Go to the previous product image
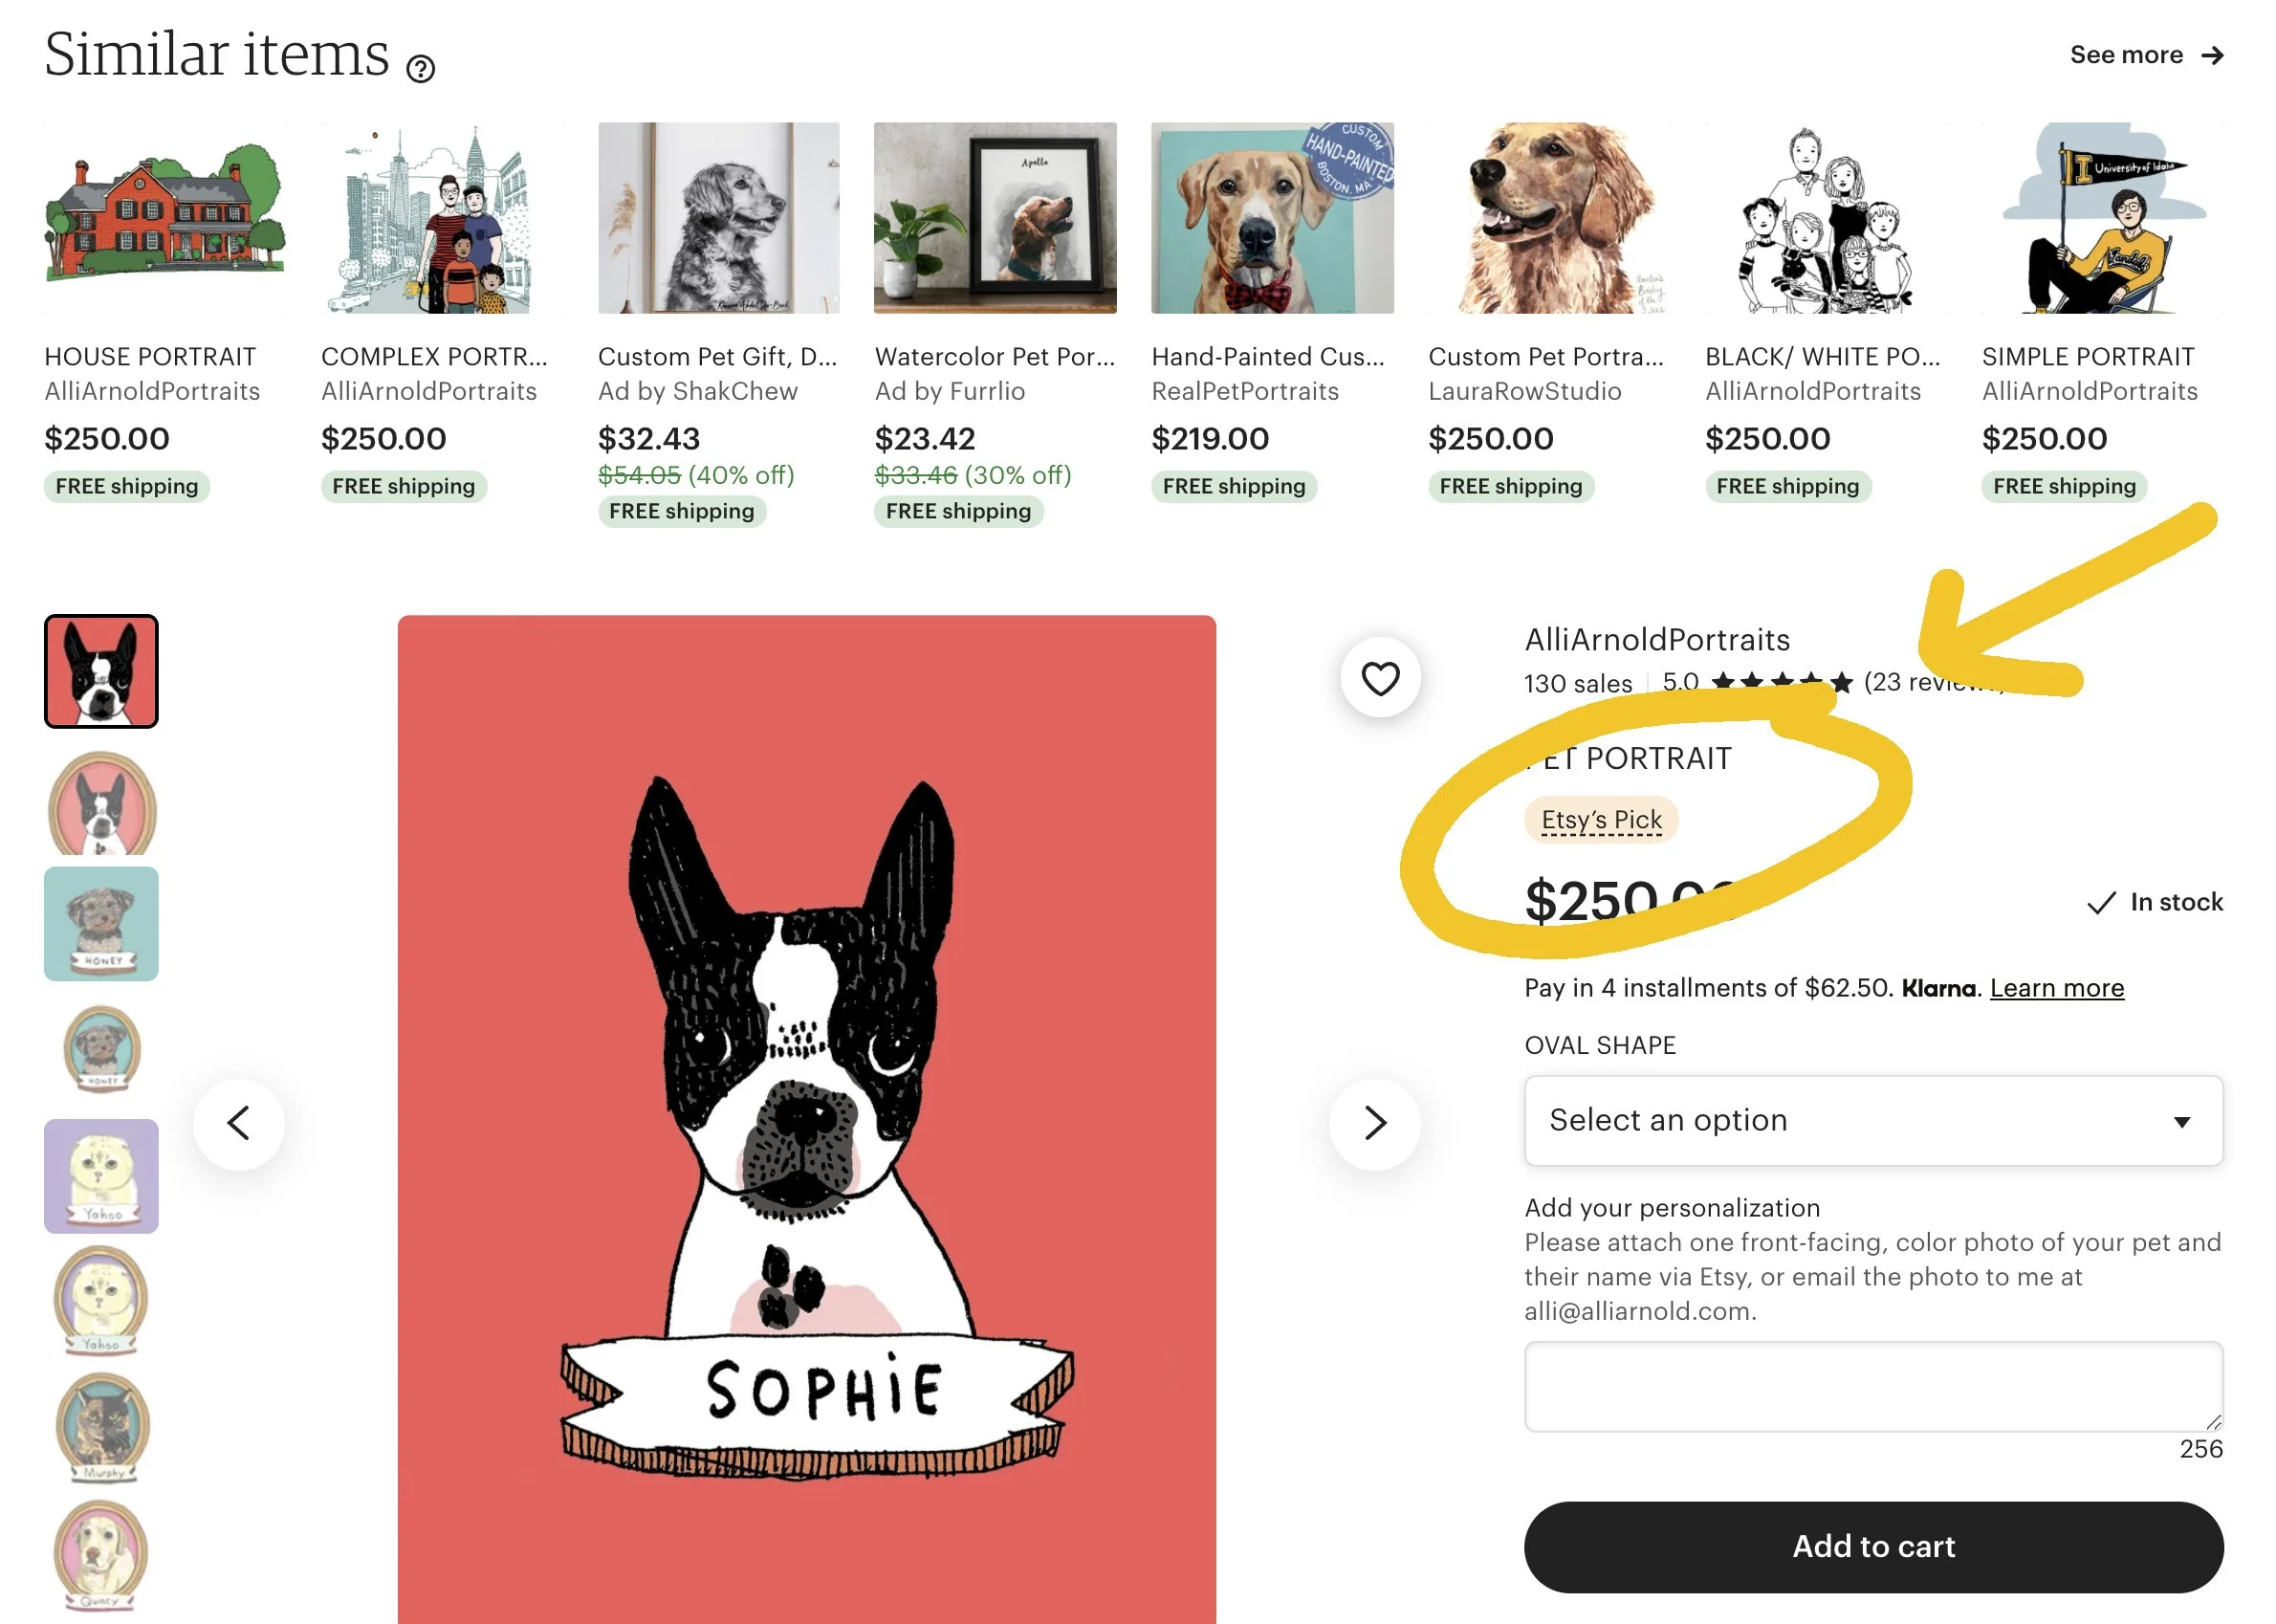This screenshot has height=1624, width=2276. [239, 1123]
